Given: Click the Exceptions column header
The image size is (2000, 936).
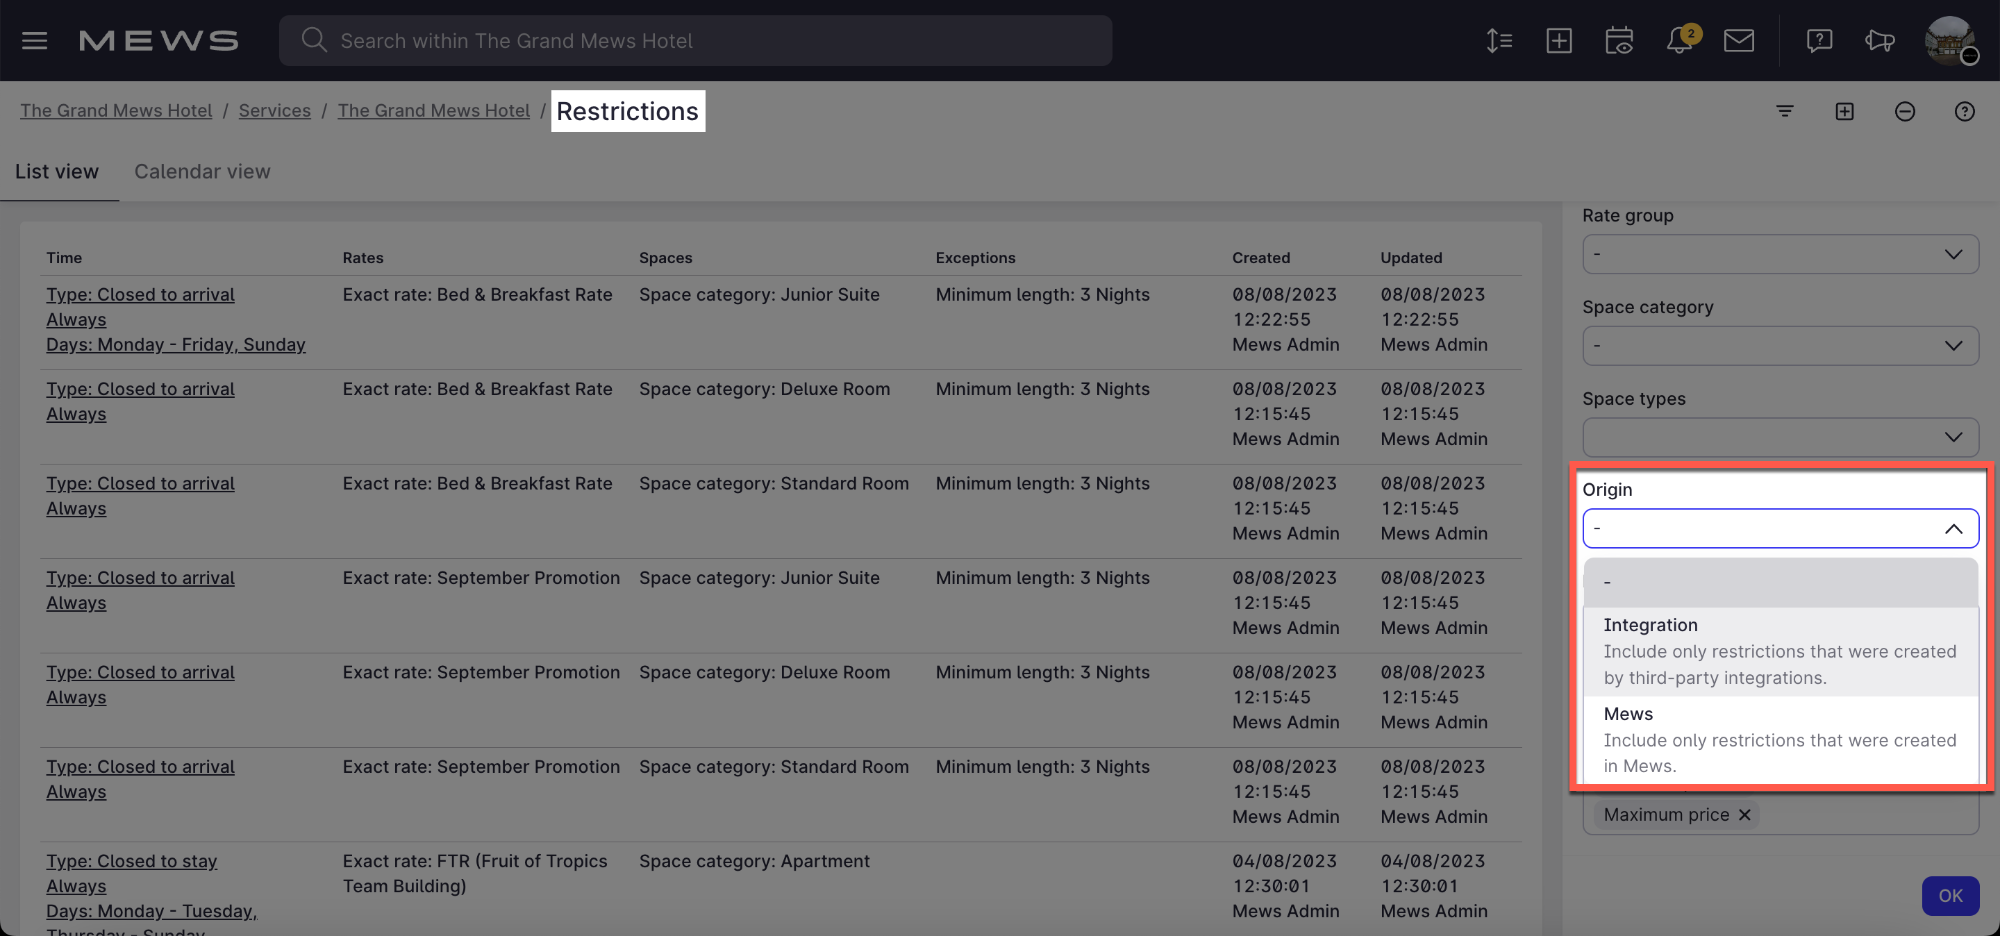Looking at the screenshot, I should (x=975, y=258).
